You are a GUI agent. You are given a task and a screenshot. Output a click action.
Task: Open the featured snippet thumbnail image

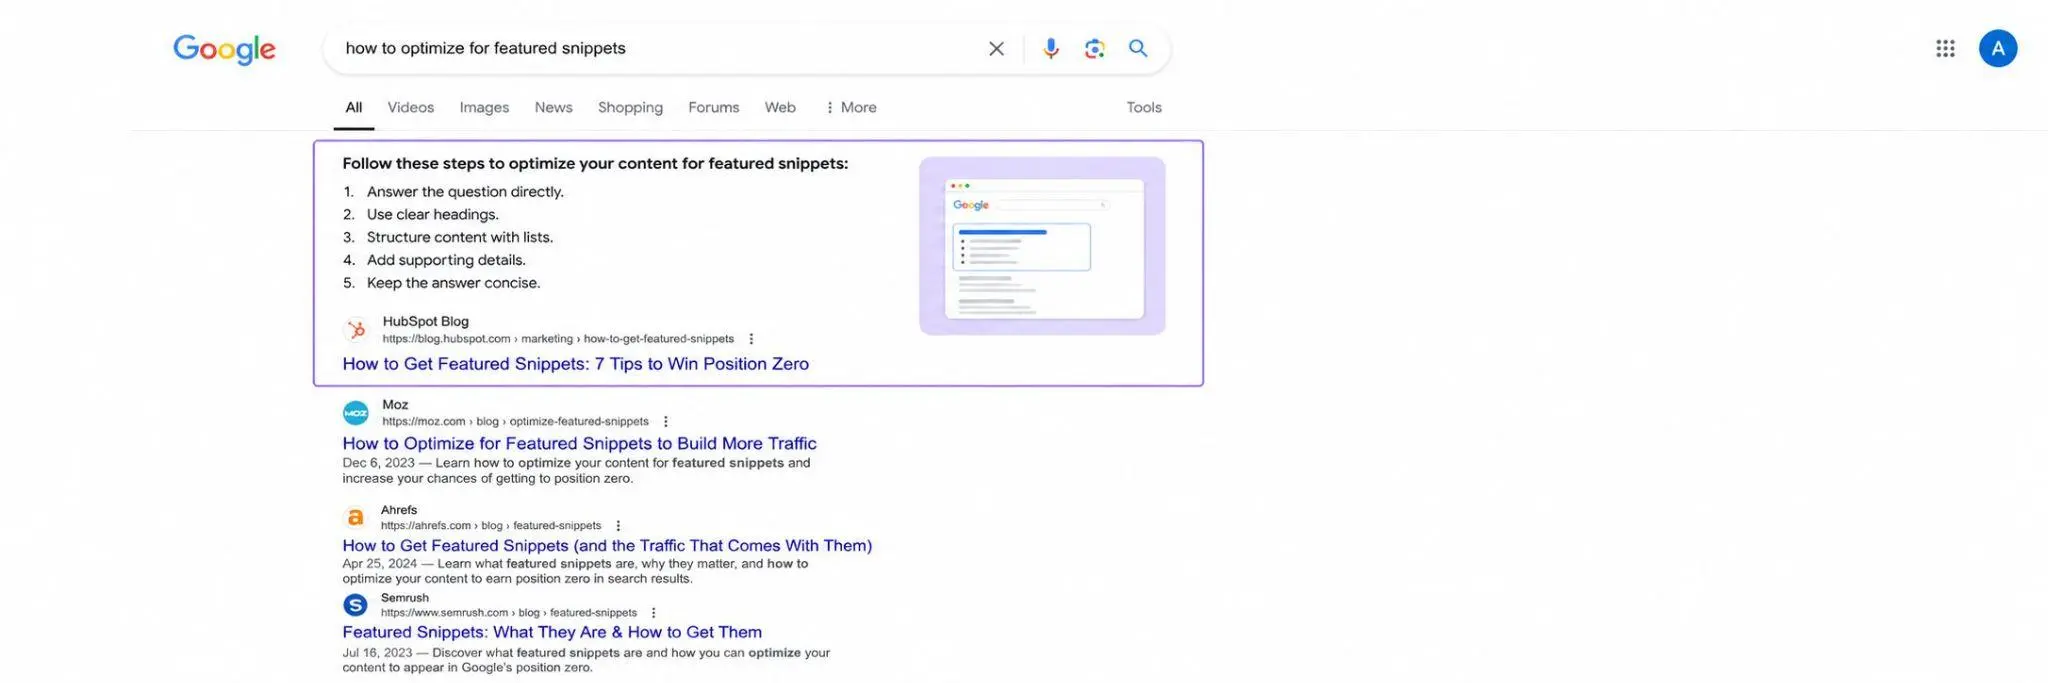tap(1042, 246)
